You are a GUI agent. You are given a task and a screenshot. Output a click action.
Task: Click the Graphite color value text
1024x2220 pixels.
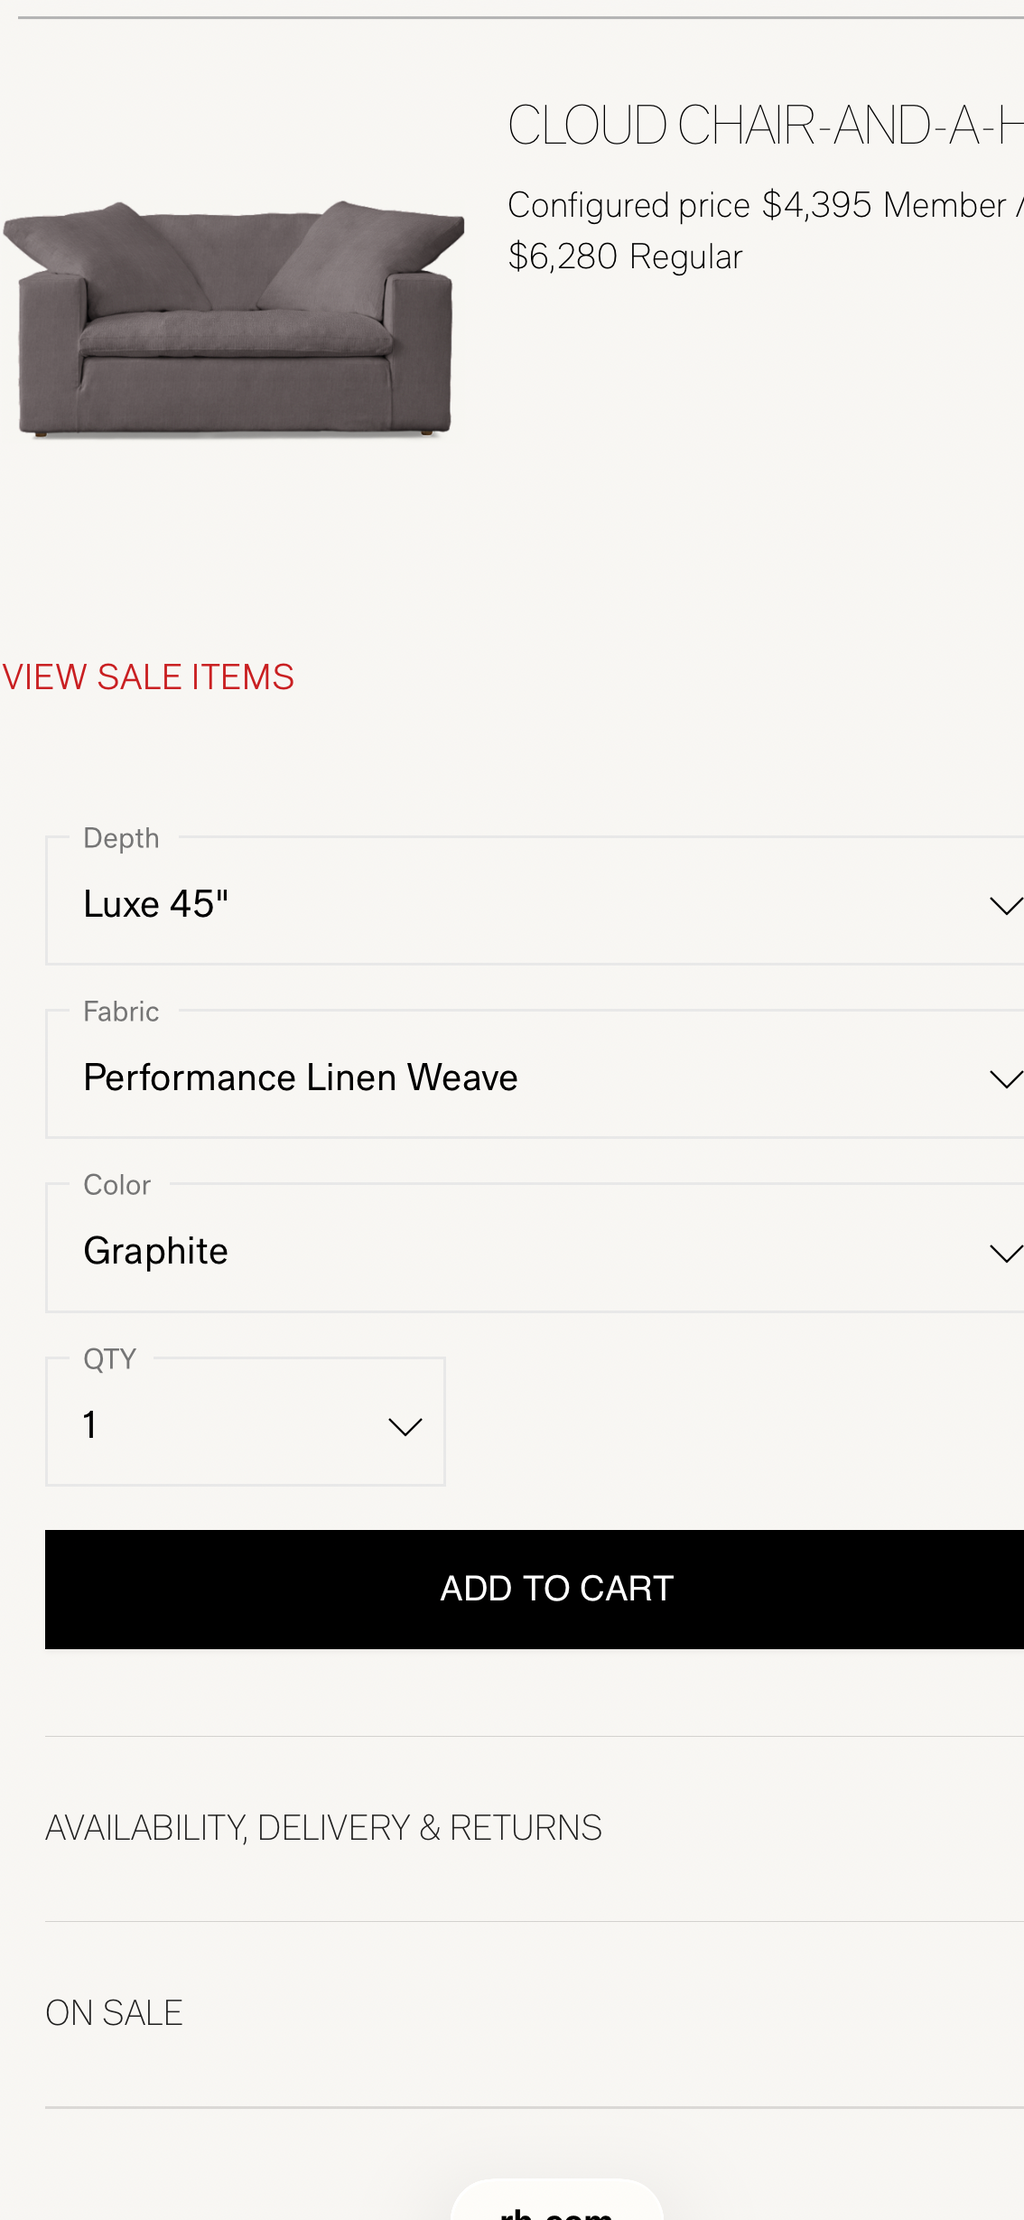pos(156,1251)
